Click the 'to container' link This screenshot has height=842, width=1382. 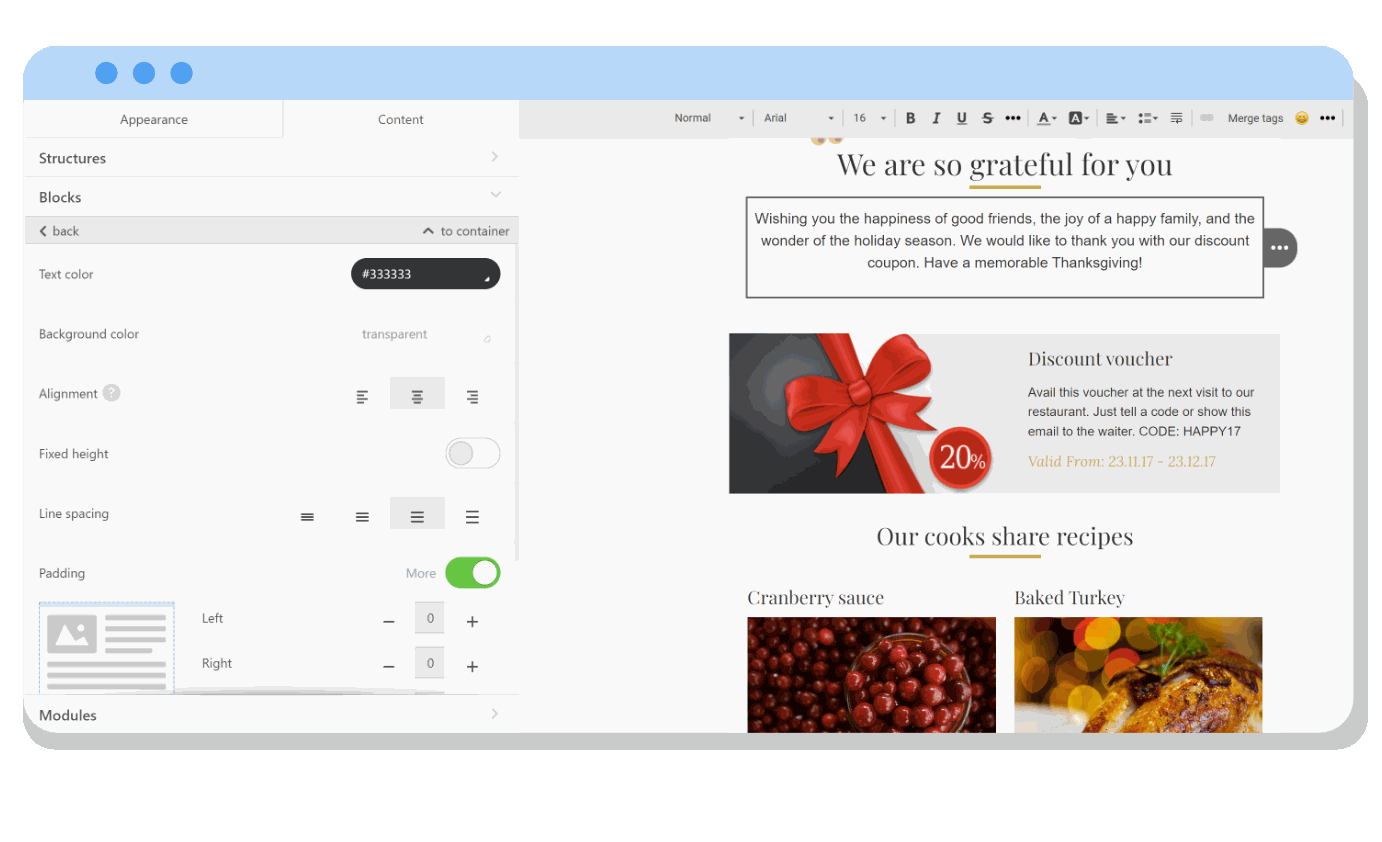click(x=467, y=231)
